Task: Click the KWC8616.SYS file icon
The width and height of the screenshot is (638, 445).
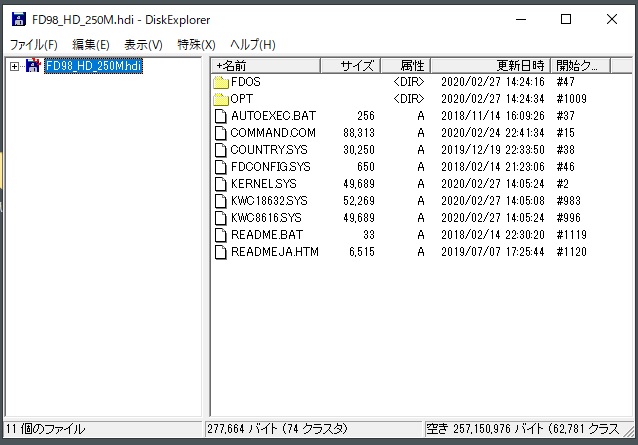Action: (x=221, y=218)
